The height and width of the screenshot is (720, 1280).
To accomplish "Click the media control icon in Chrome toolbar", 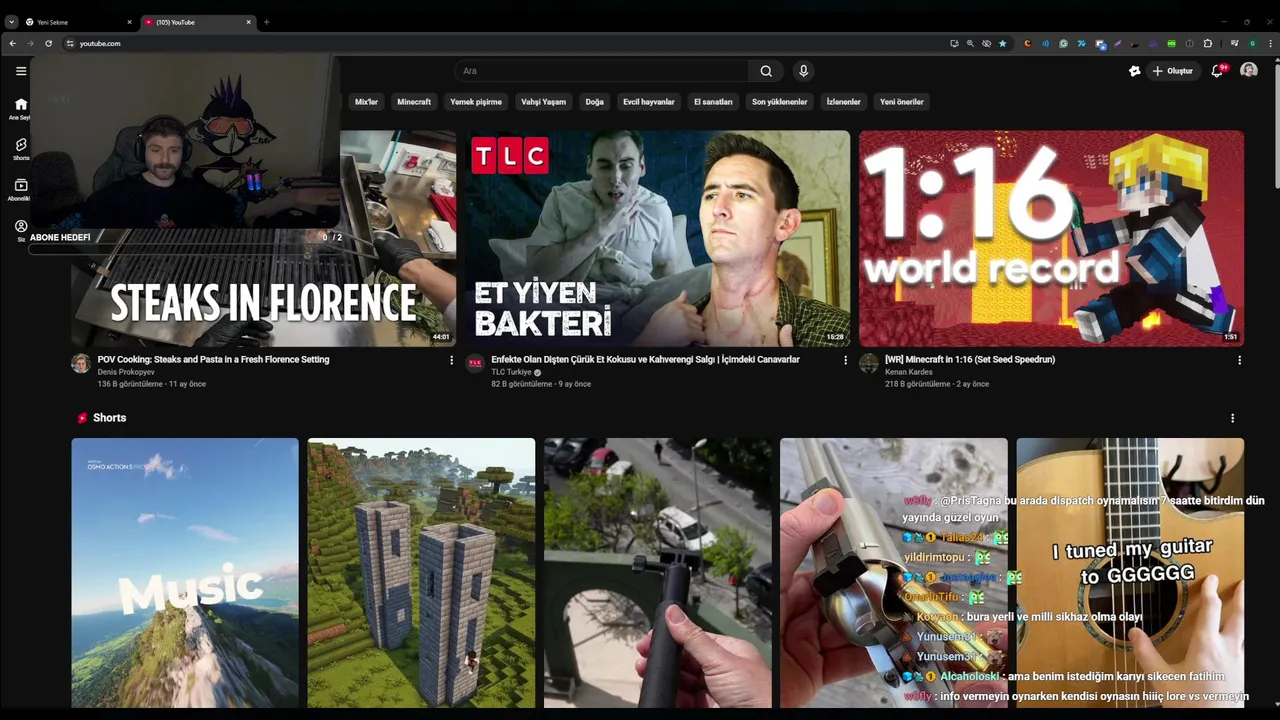I will [x=1234, y=44].
